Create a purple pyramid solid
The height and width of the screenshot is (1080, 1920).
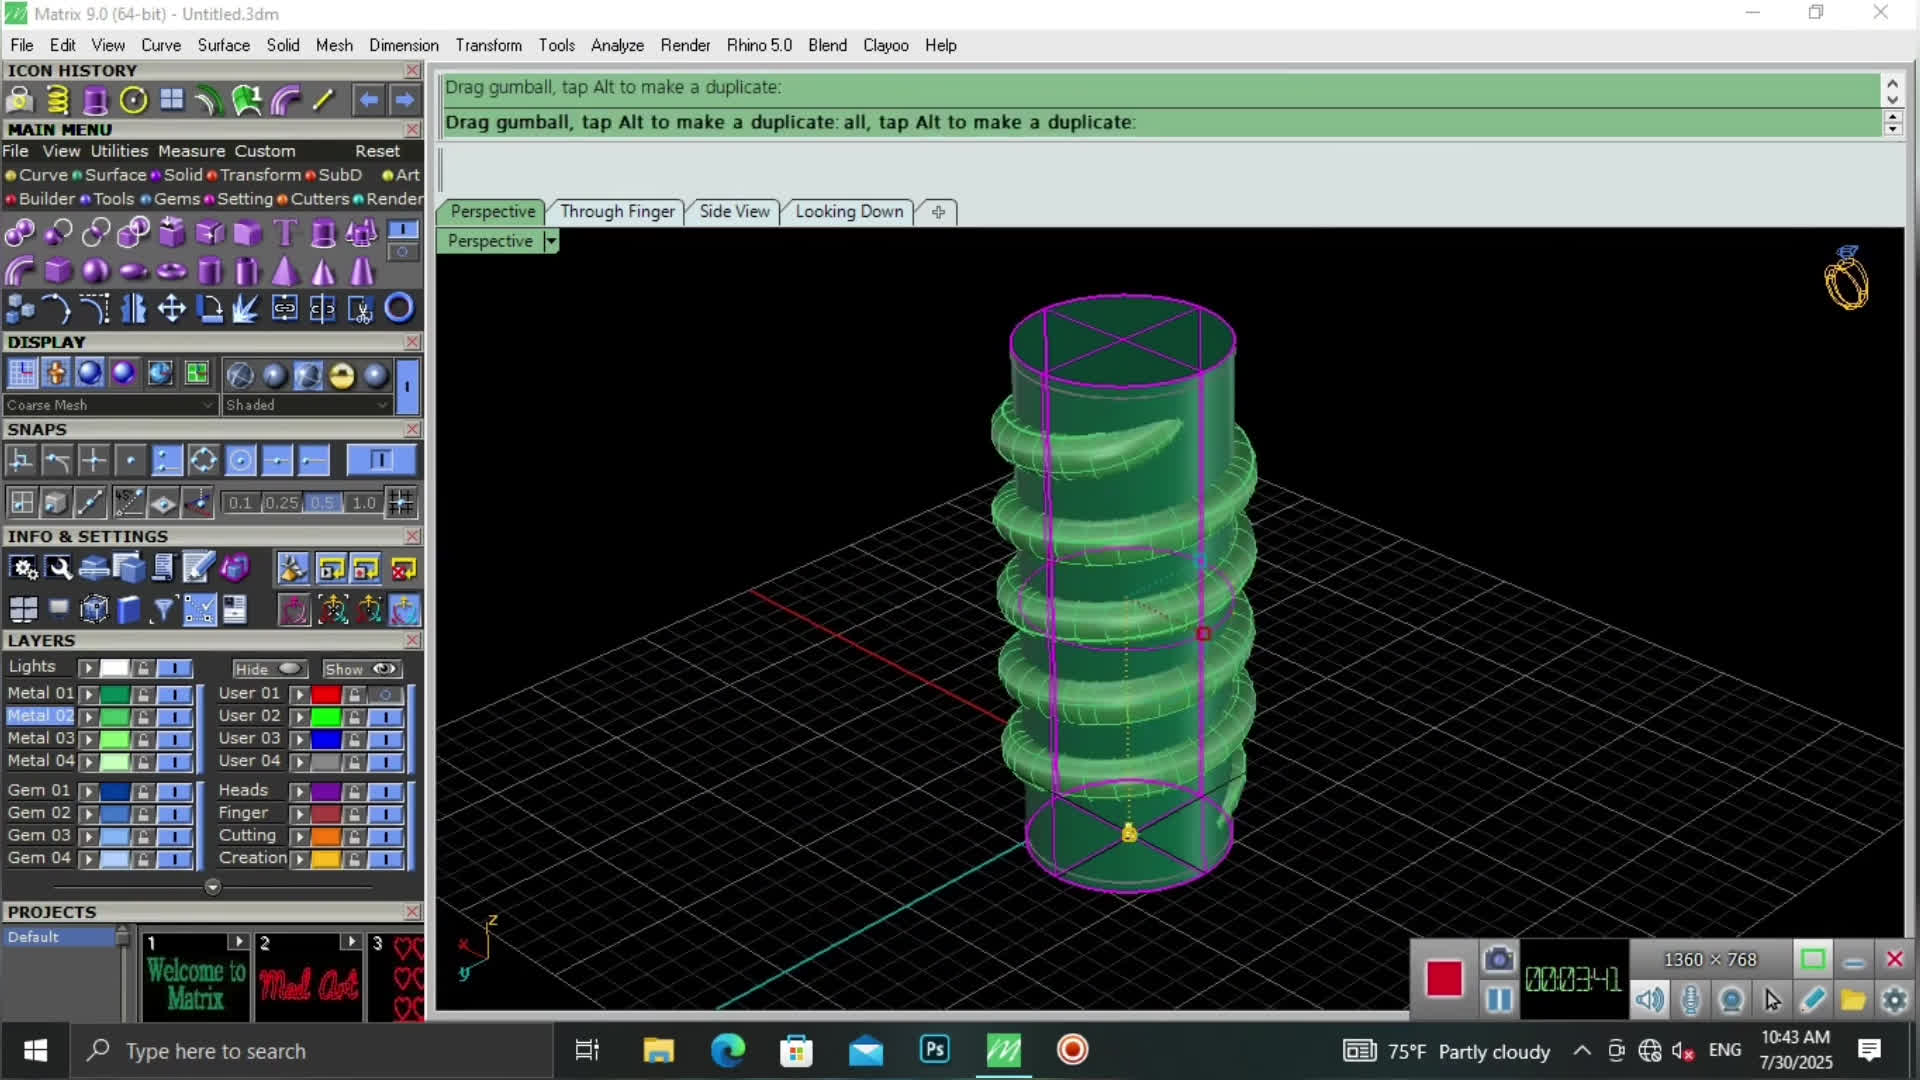click(285, 271)
